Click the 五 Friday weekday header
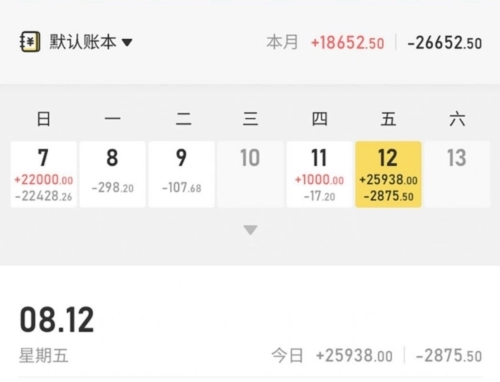The width and height of the screenshot is (500, 382). 388,119
